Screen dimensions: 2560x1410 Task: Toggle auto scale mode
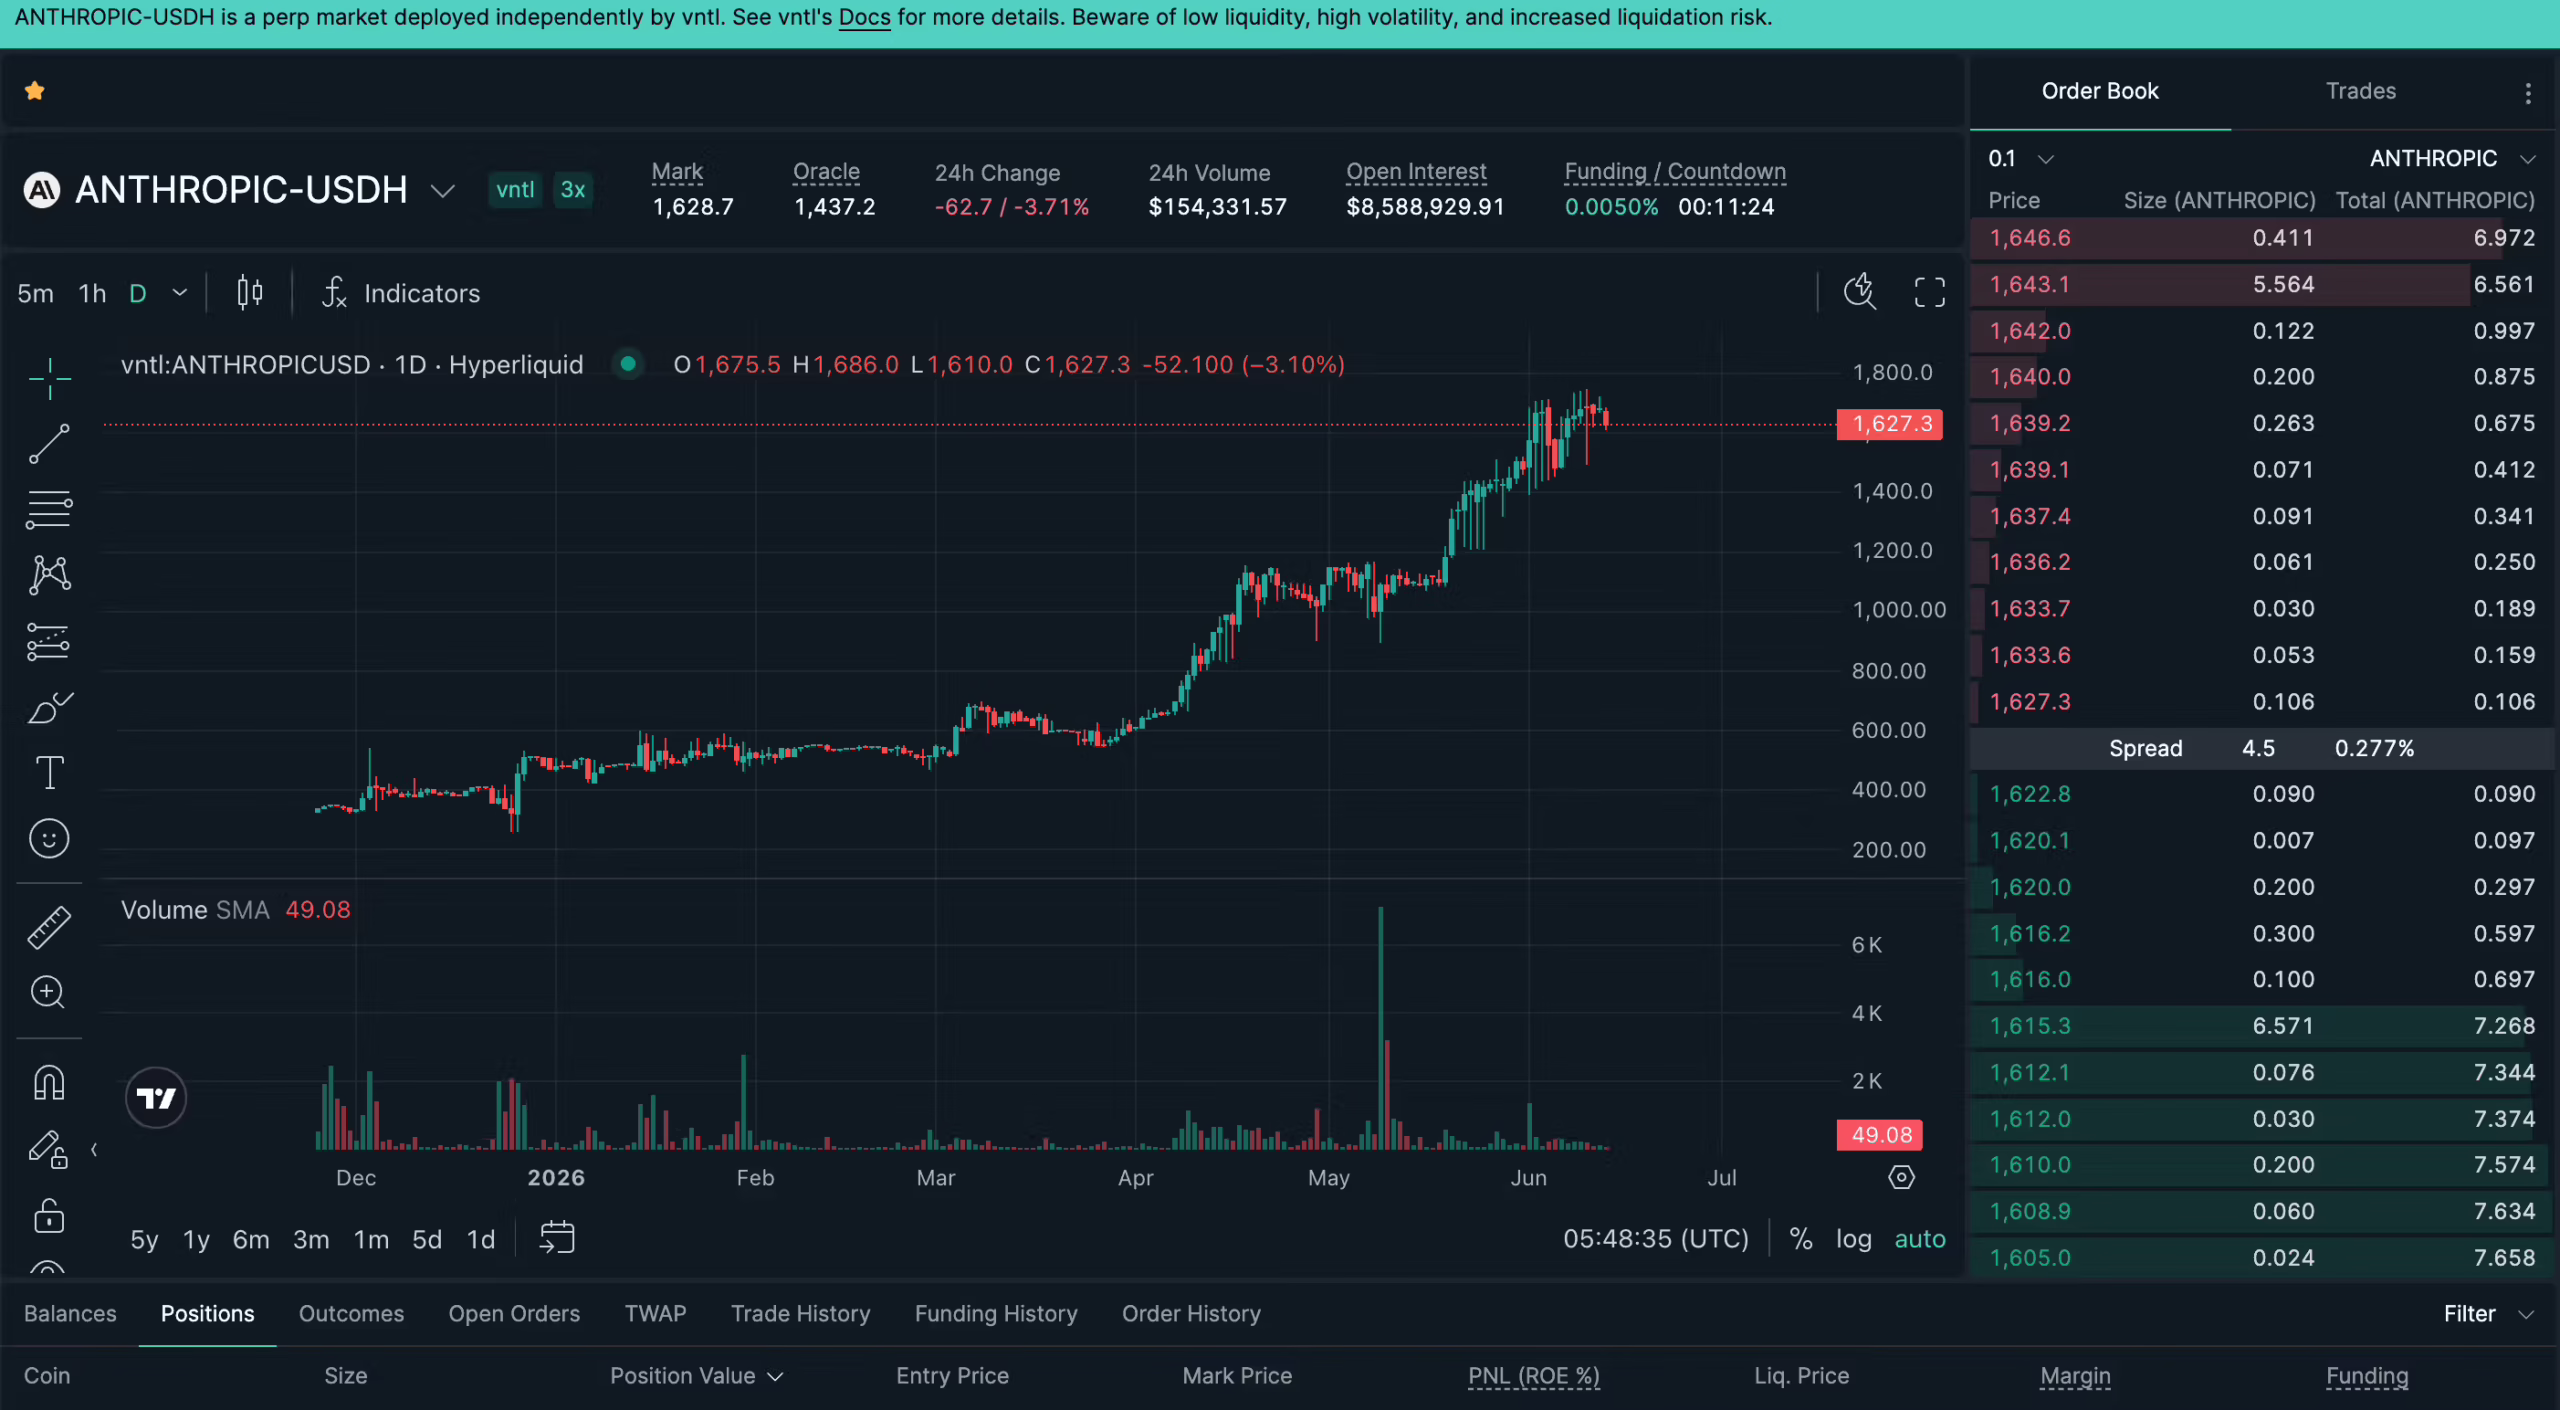click(x=1920, y=1239)
